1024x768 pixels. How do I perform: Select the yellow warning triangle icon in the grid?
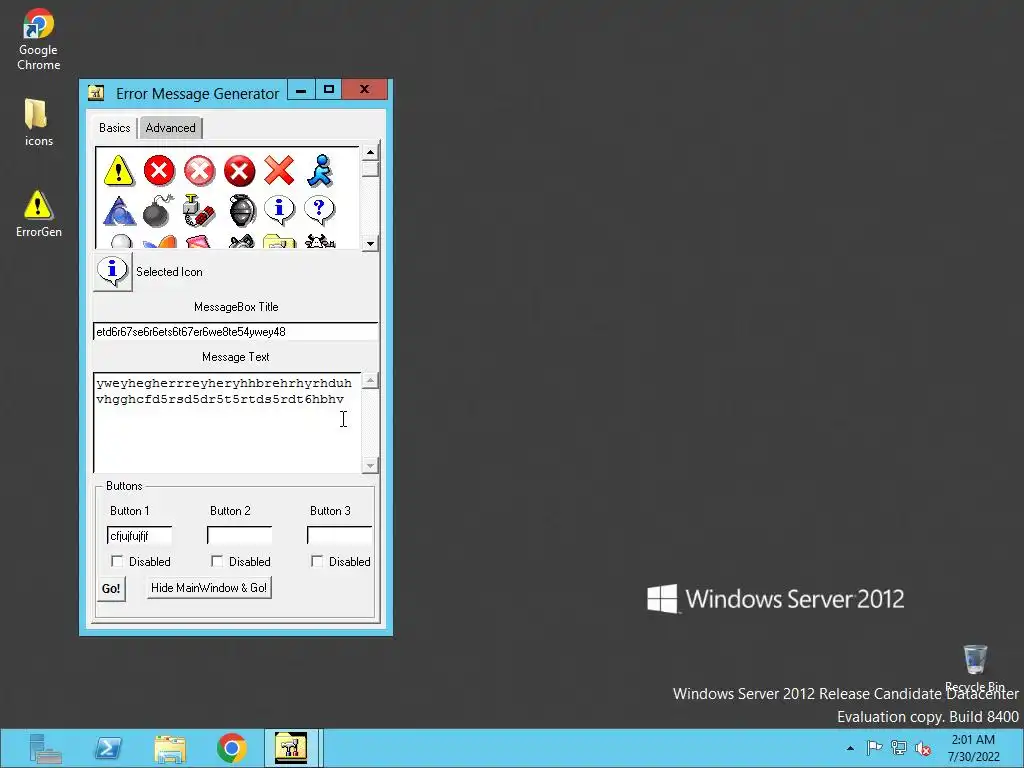(119, 171)
